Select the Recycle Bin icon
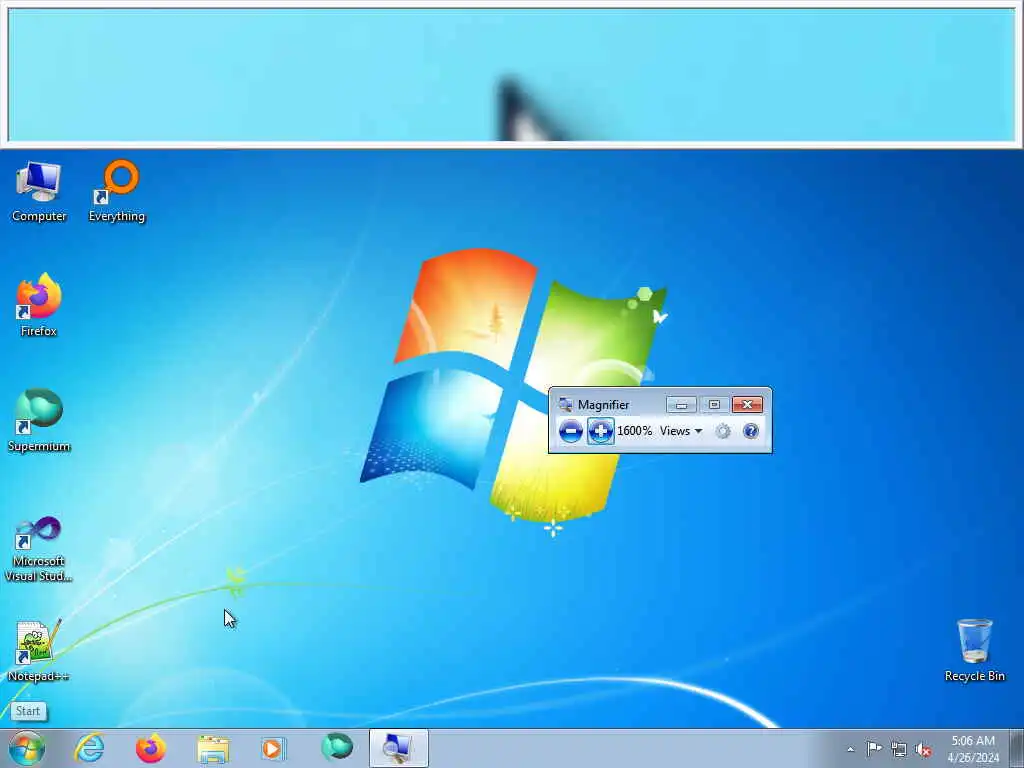Screen dimensions: 1024x768 coord(974,650)
